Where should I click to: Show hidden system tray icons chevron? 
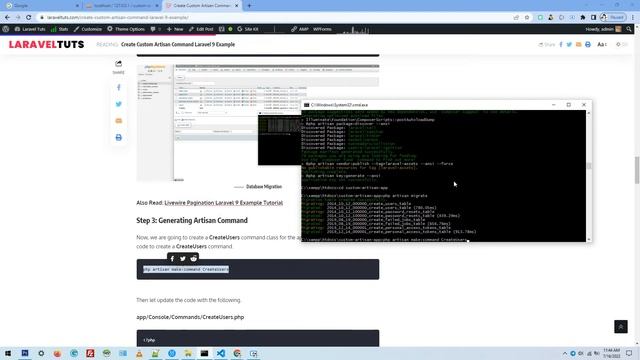coord(565,353)
